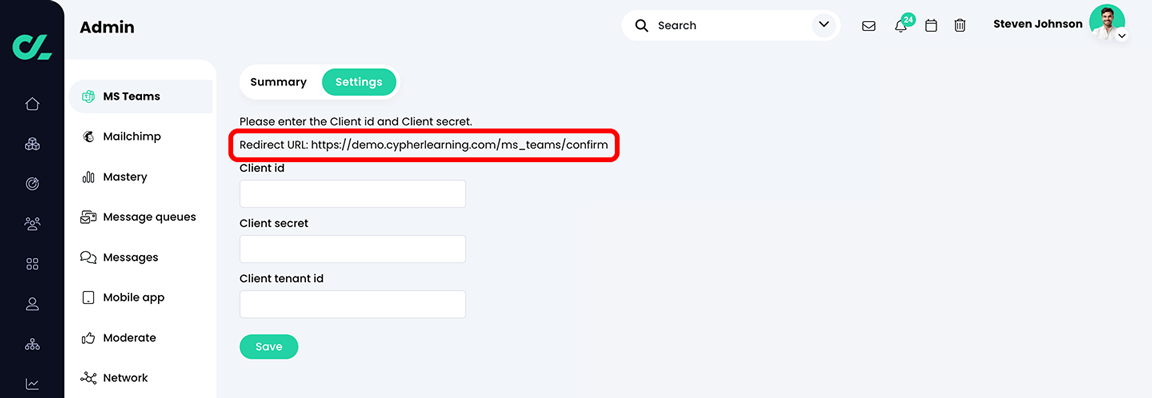The image size is (1152, 398).
Task: Open the single user icon in left rail
Action: (32, 304)
